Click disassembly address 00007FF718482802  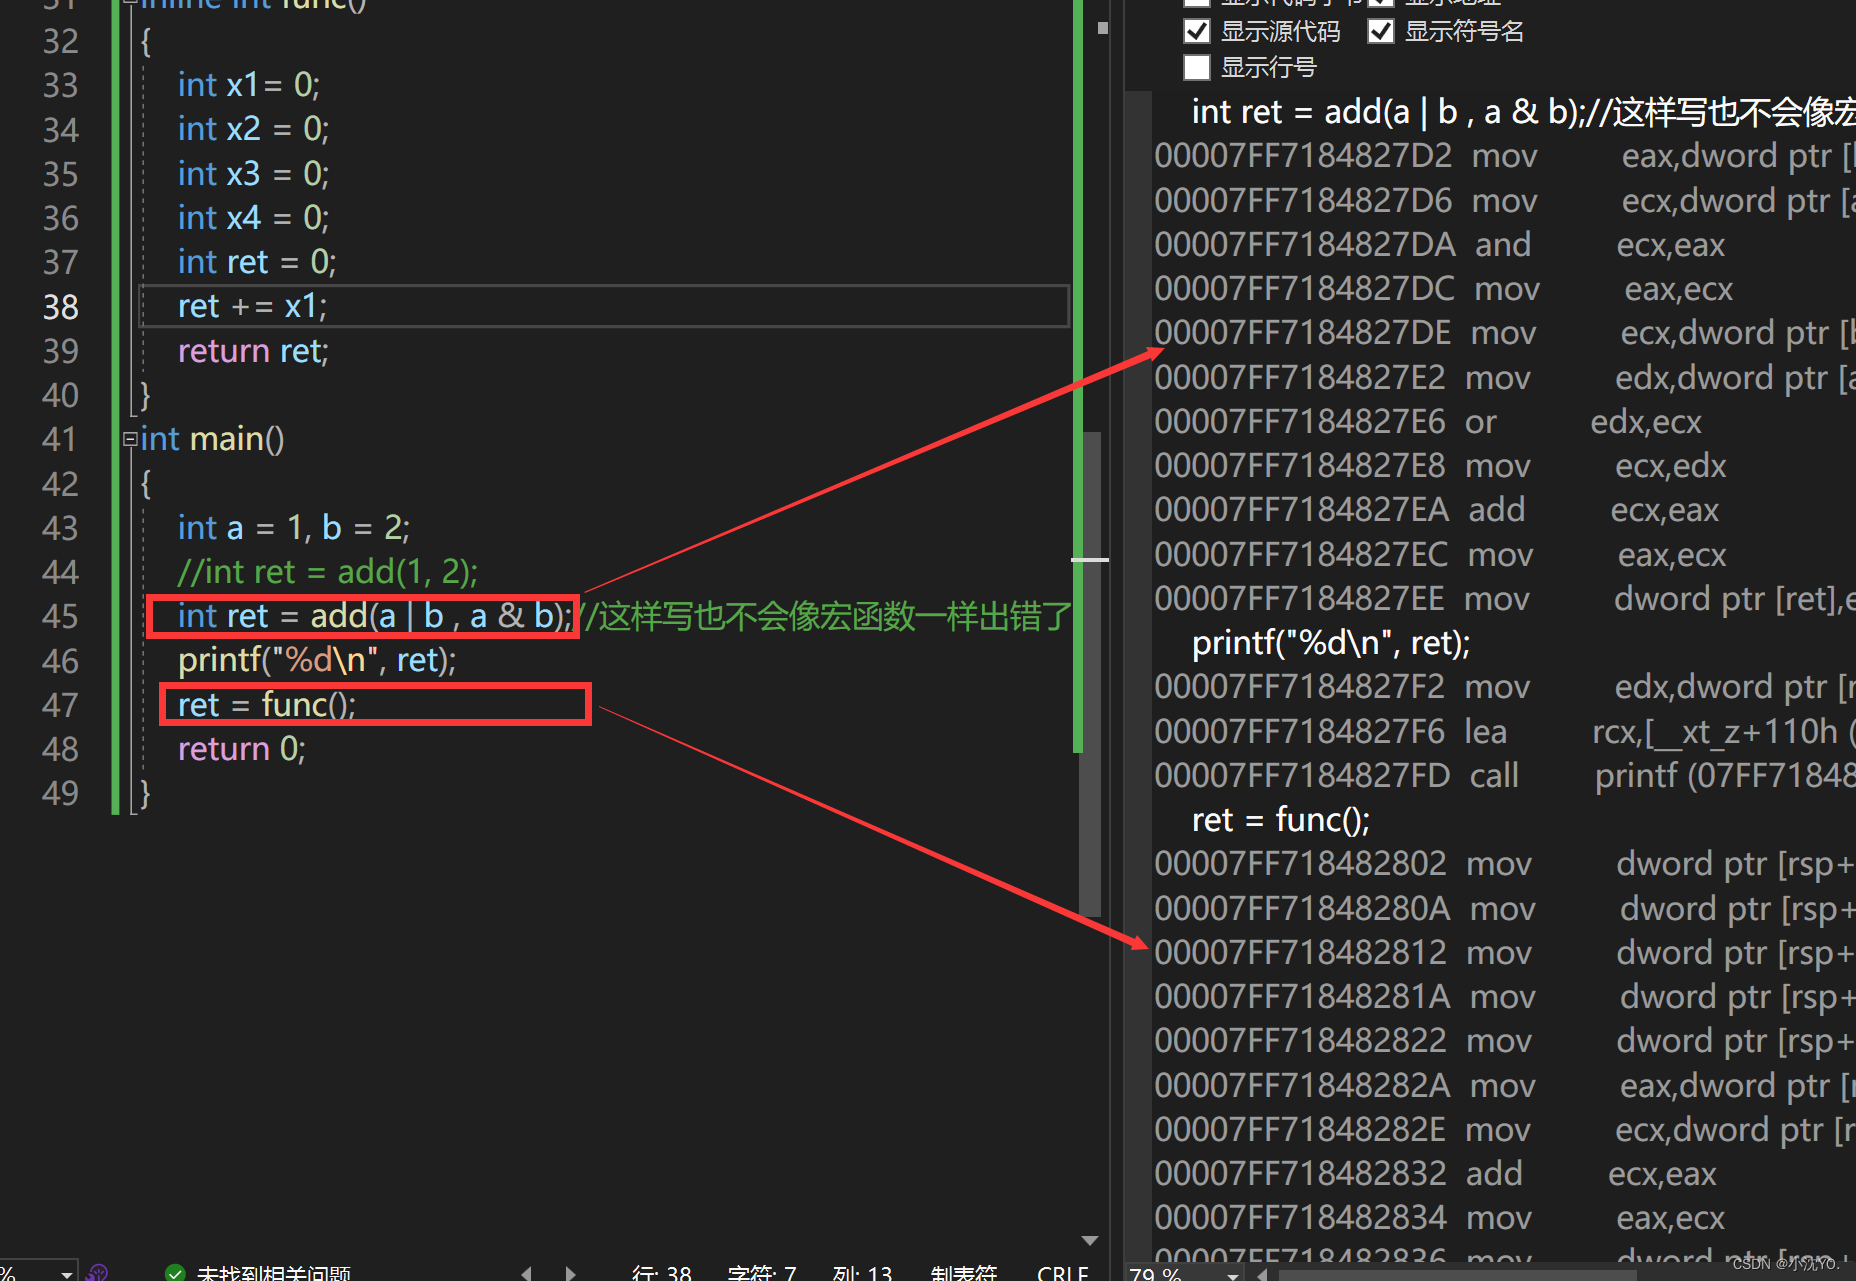coord(1300,864)
